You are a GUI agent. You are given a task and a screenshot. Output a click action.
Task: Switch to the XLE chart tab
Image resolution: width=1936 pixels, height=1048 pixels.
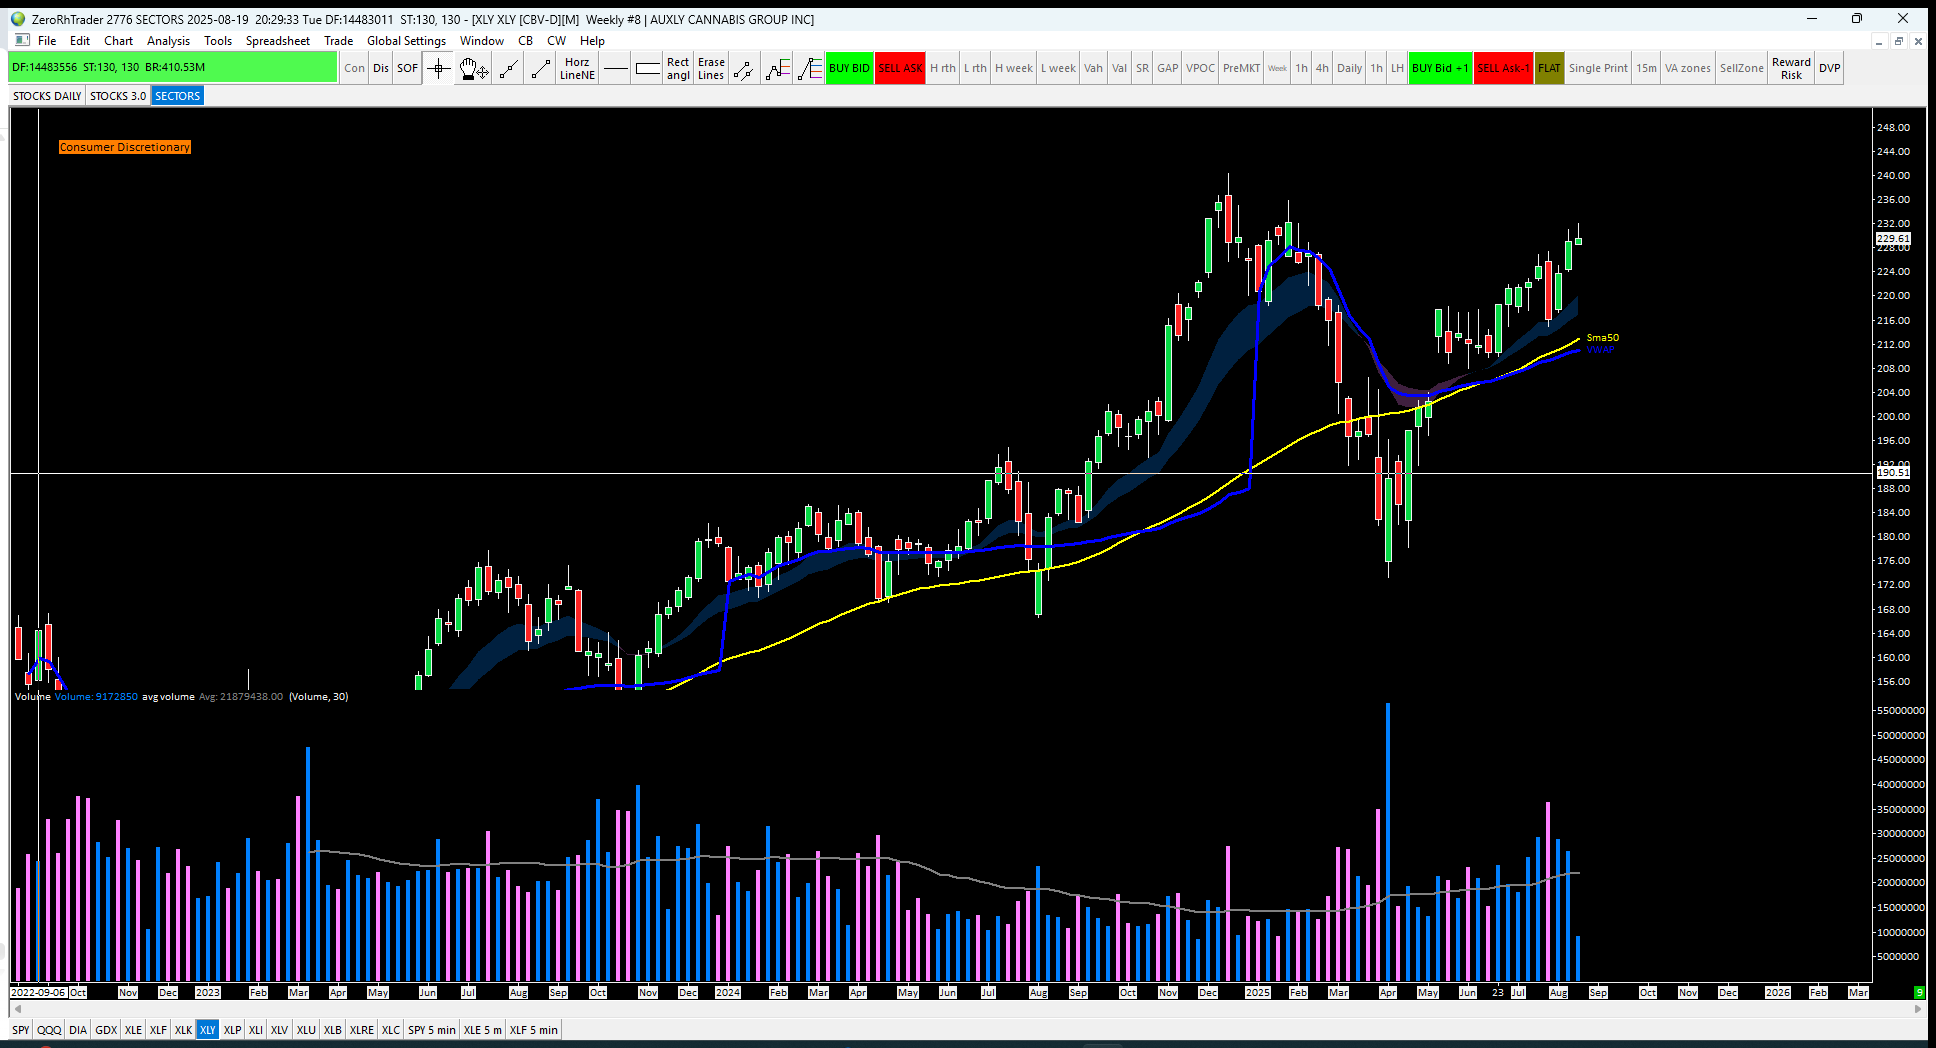(133, 1030)
